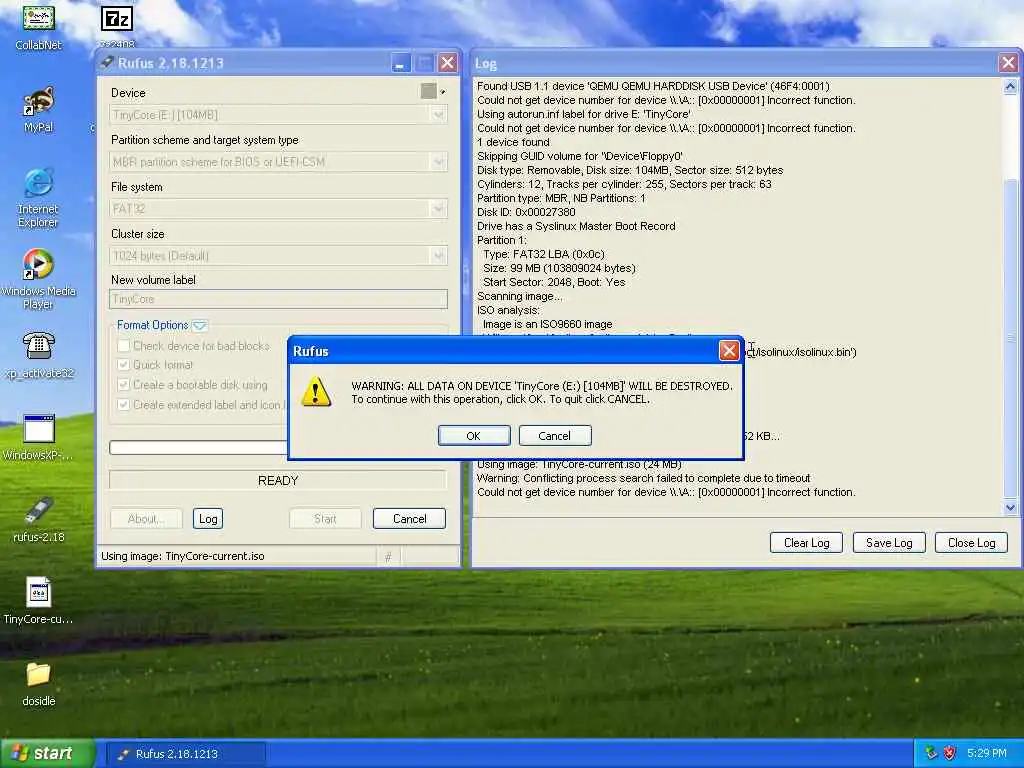
Task: Click Start button in Rufus window
Action: [325, 519]
